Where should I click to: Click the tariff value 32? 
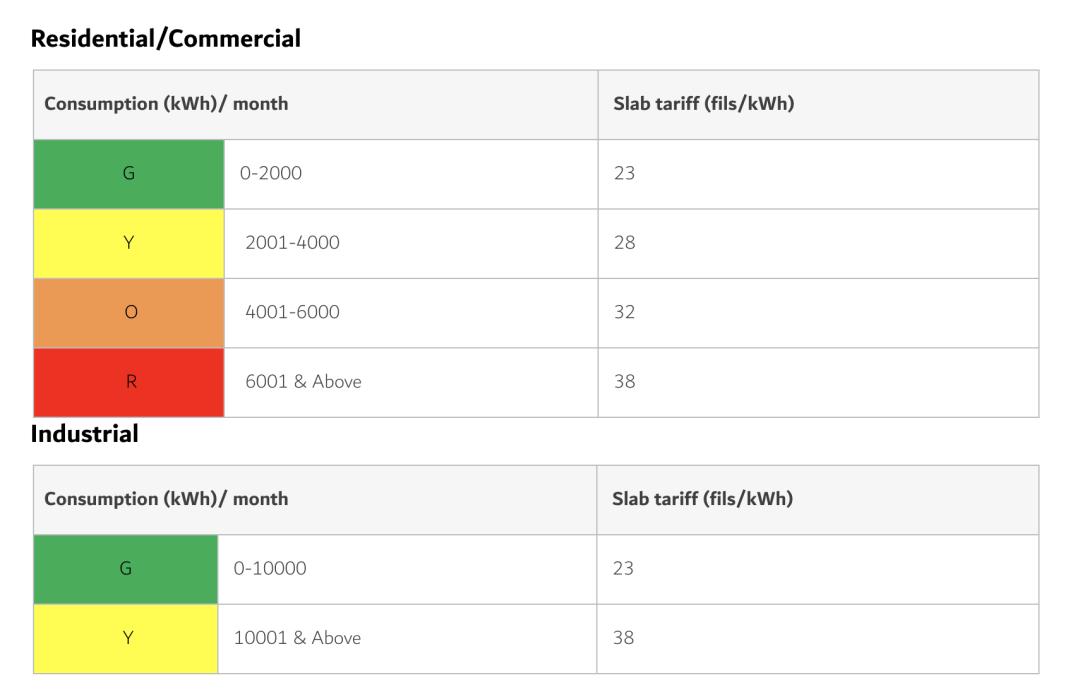click(625, 312)
